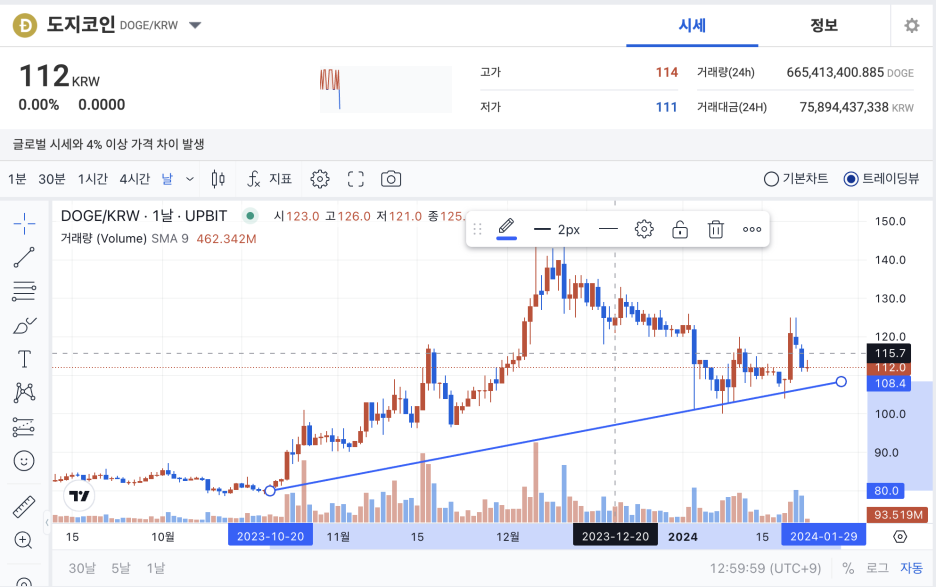Open the emoji icons tool

point(24,460)
